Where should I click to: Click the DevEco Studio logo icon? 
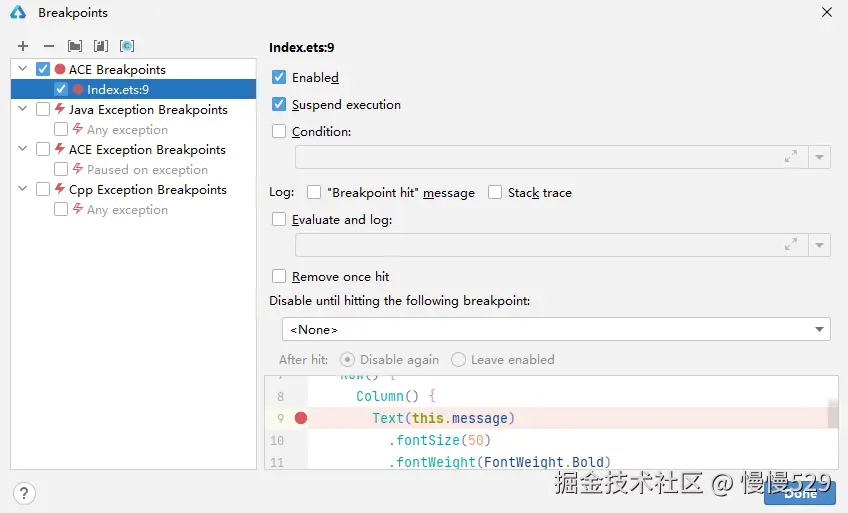[18, 12]
